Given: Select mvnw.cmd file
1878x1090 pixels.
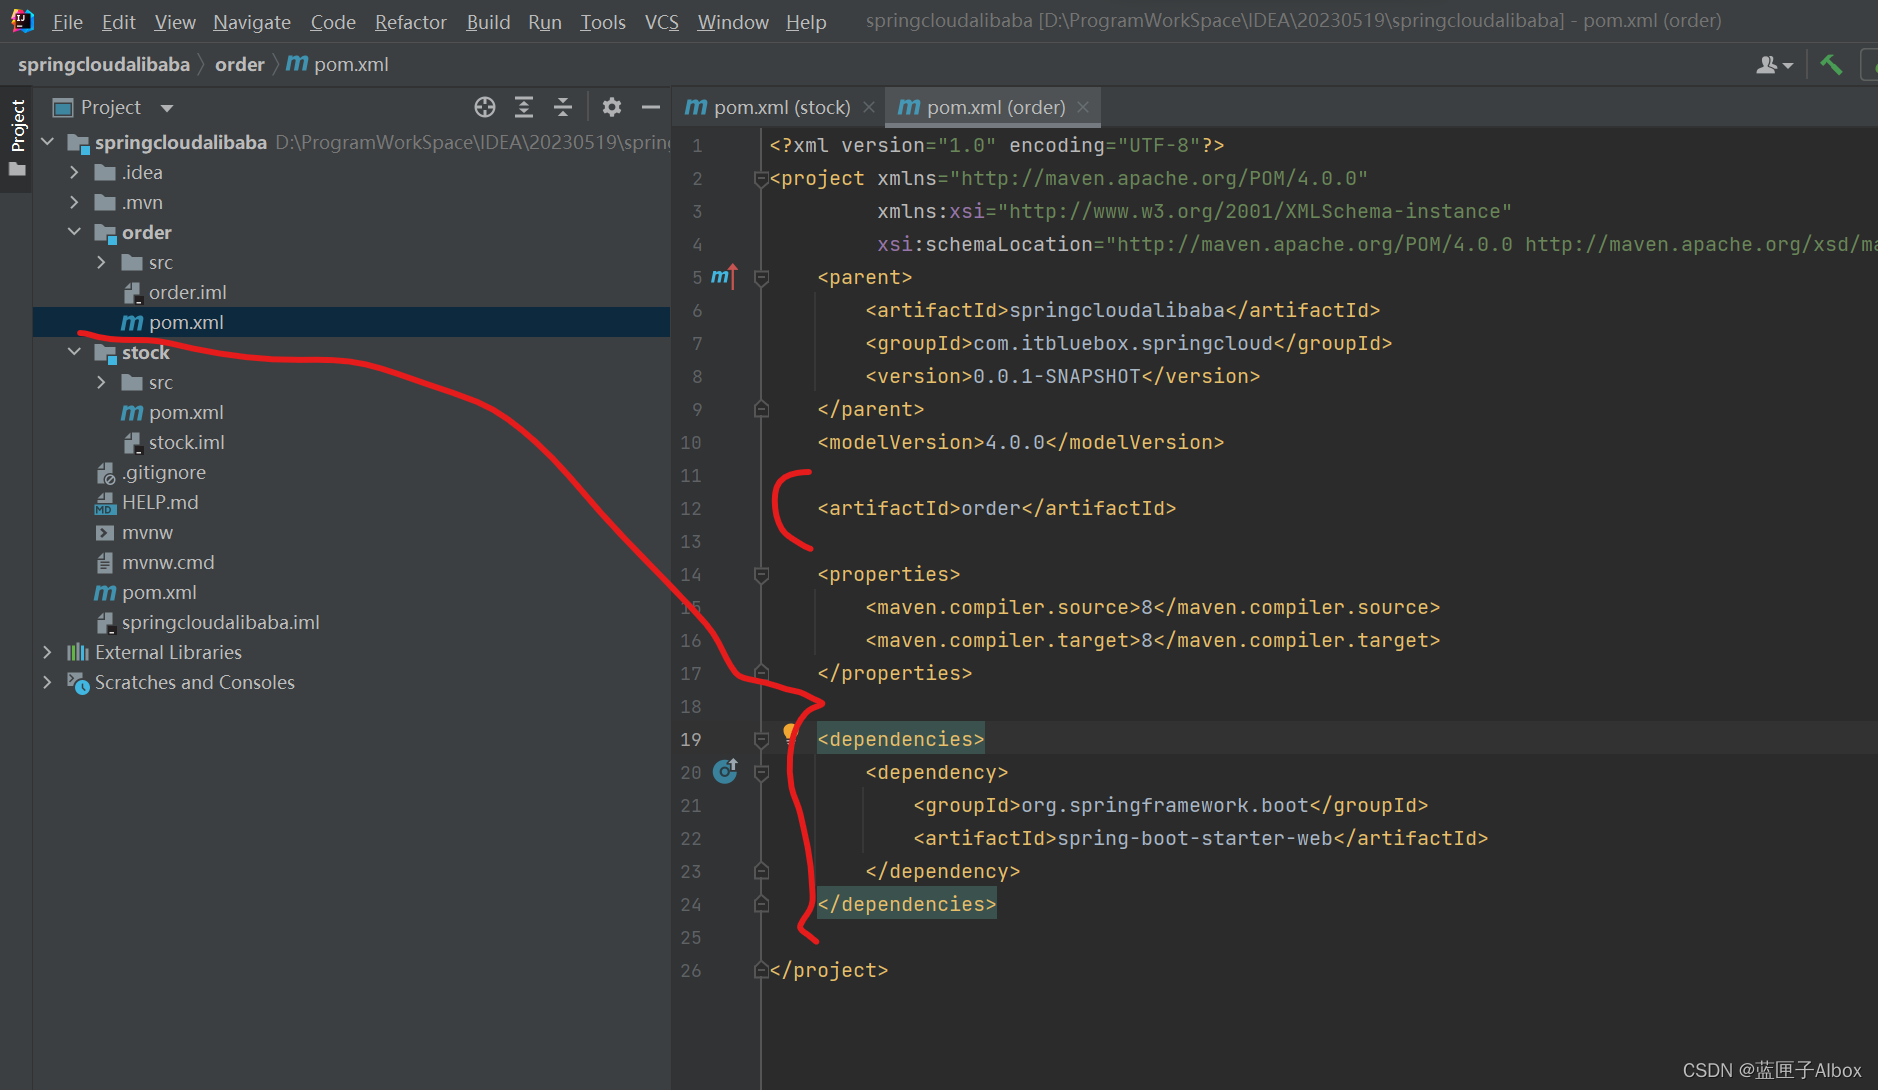Looking at the screenshot, I should coord(168,562).
